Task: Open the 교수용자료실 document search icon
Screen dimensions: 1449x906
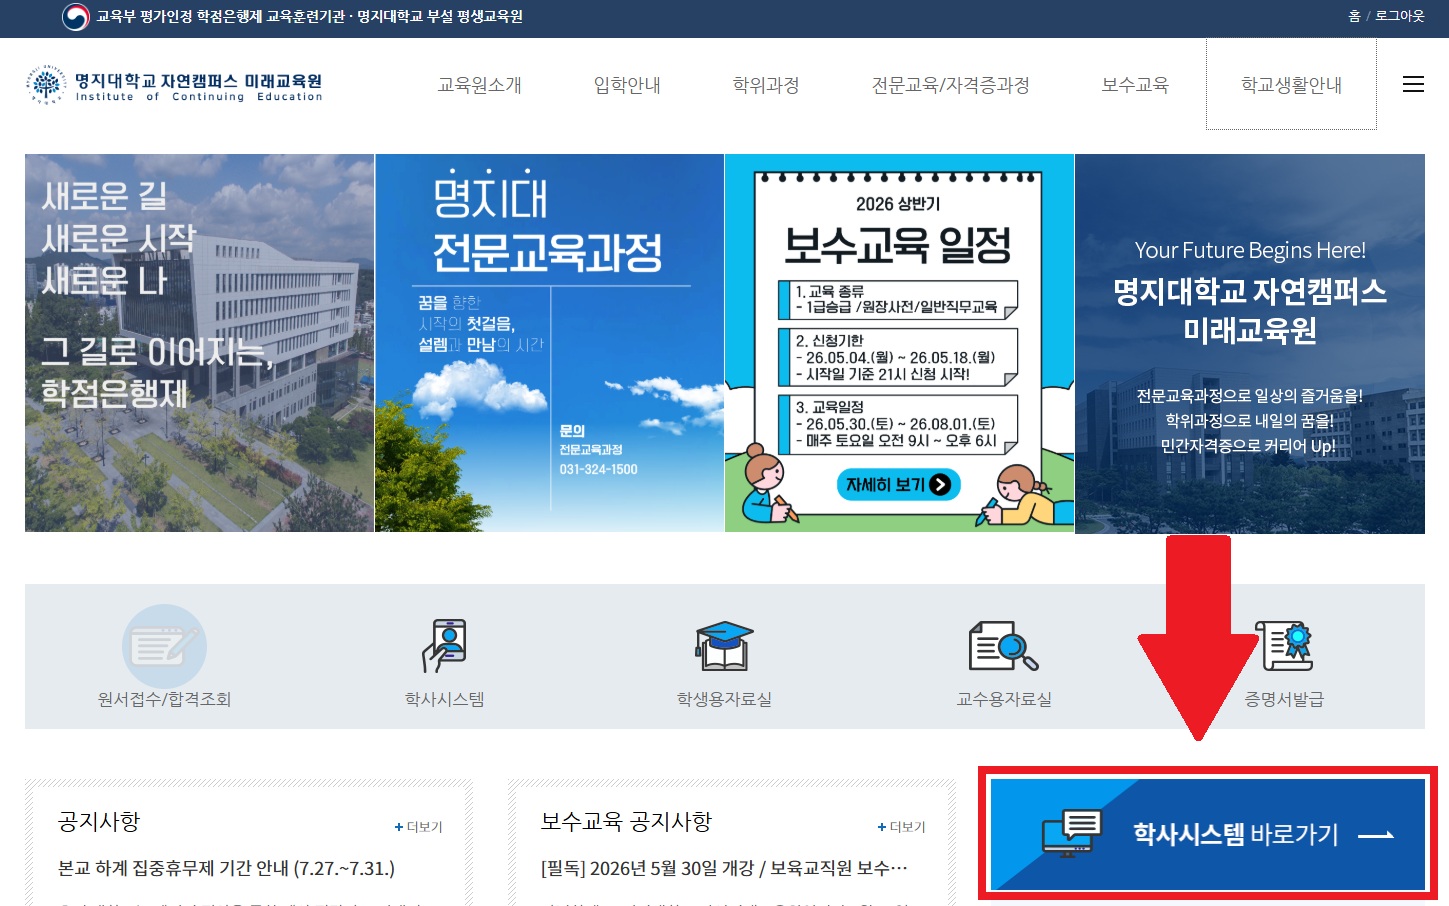Action: tap(1004, 646)
